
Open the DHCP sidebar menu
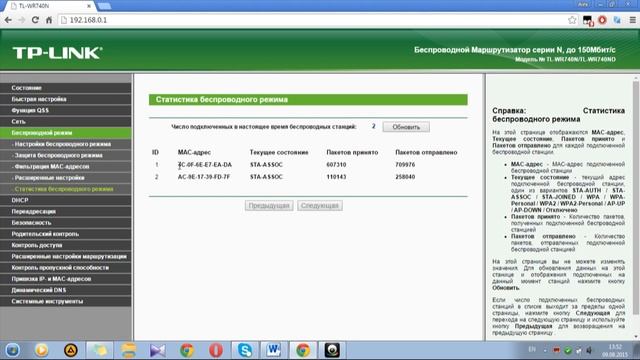(66, 200)
